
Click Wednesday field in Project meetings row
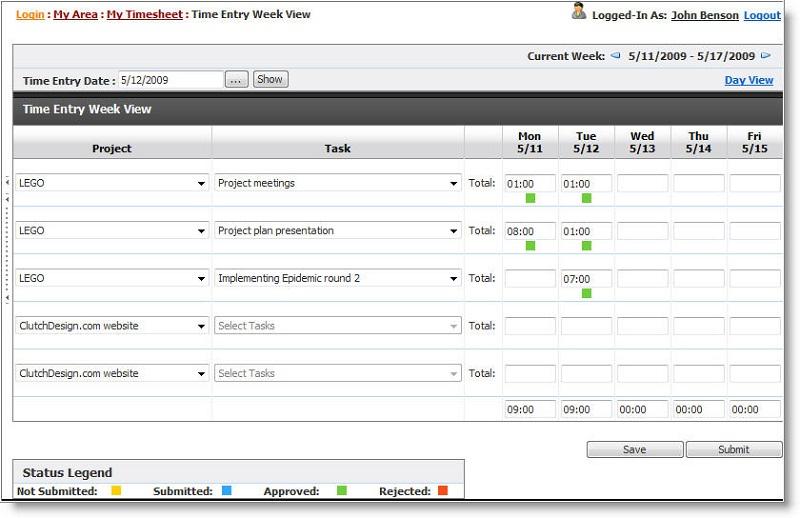(643, 183)
